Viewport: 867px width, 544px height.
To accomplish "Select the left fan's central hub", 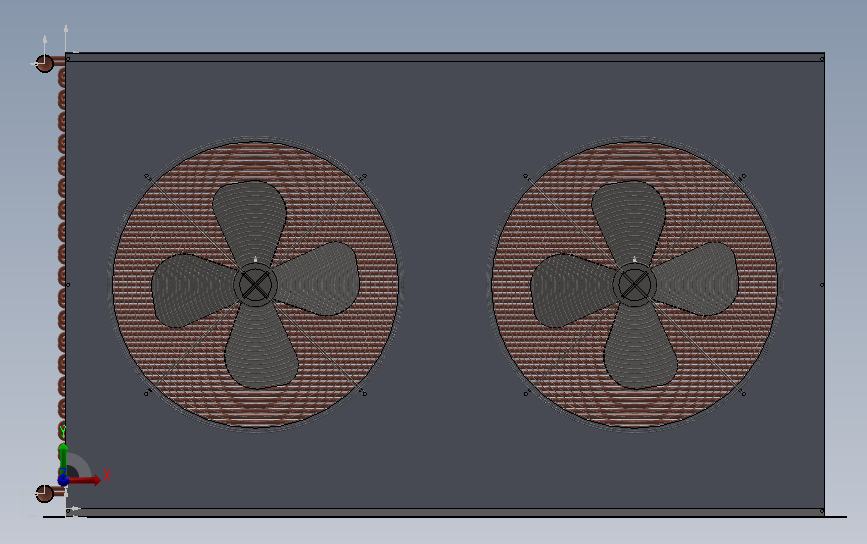I will click(x=255, y=285).
